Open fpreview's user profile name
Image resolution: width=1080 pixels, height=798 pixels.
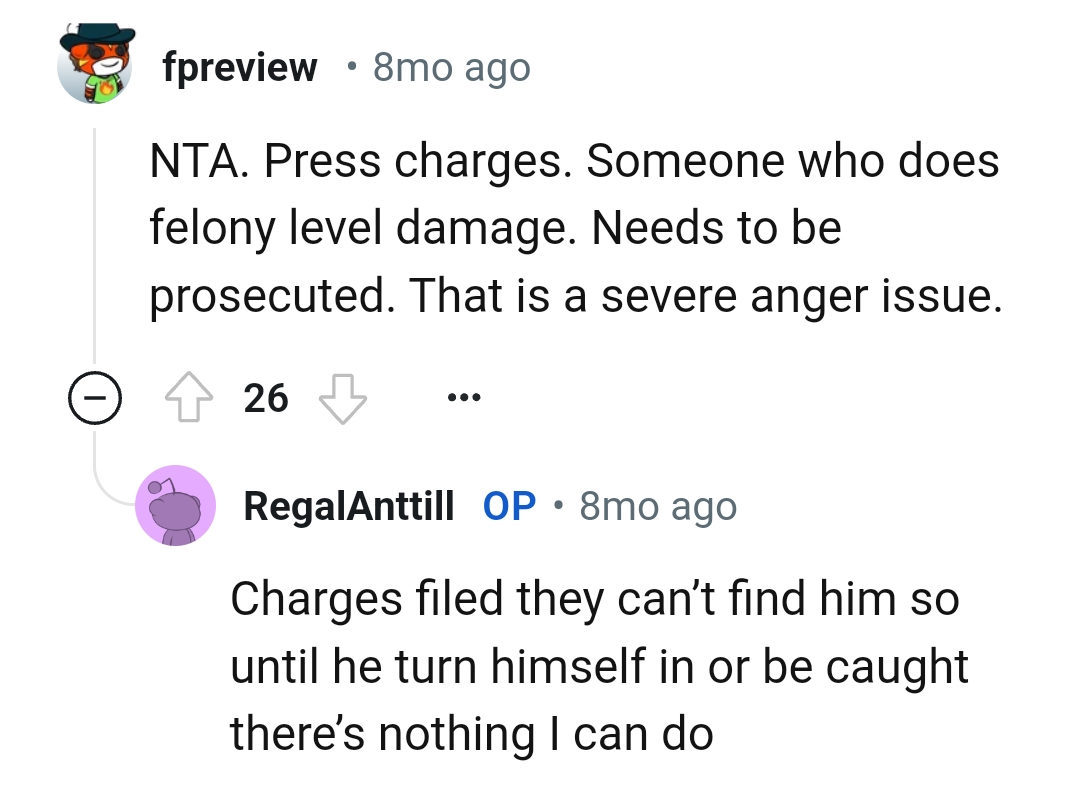240,68
